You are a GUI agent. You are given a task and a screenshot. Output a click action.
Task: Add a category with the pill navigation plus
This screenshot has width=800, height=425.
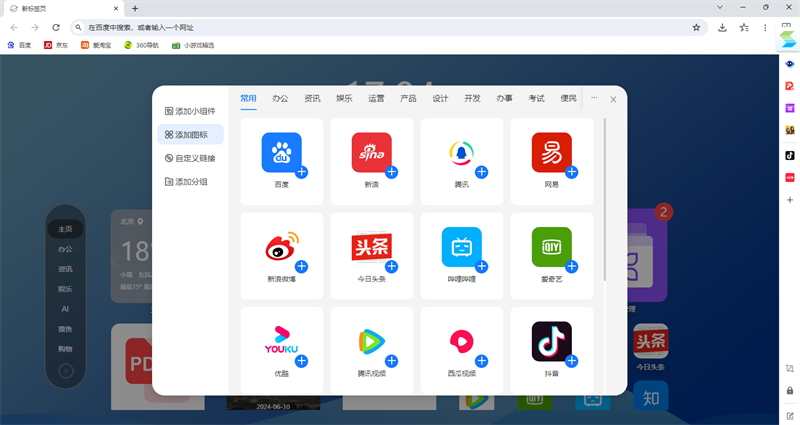tap(65, 371)
